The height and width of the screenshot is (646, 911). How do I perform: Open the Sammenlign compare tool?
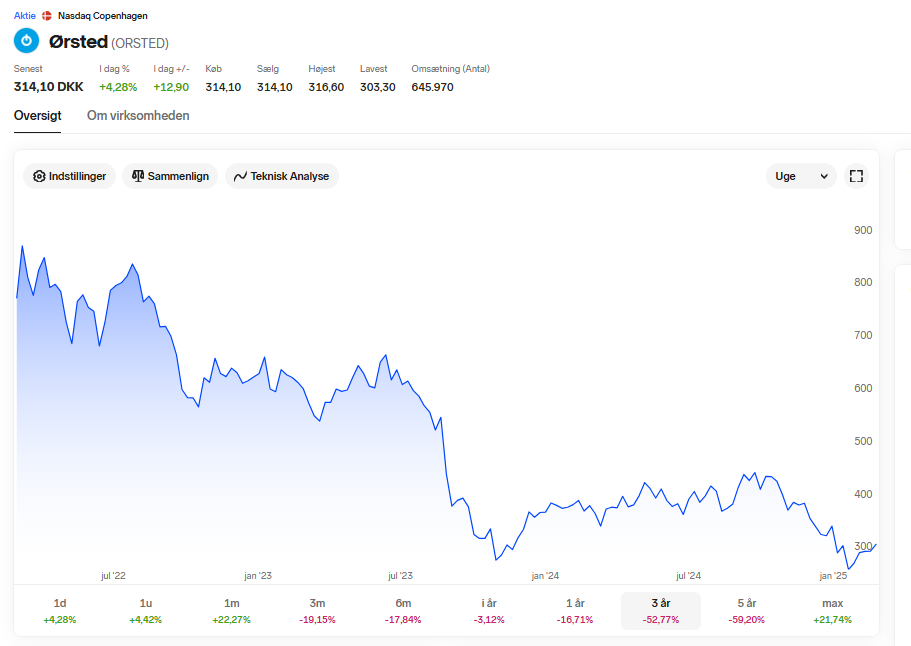point(170,176)
